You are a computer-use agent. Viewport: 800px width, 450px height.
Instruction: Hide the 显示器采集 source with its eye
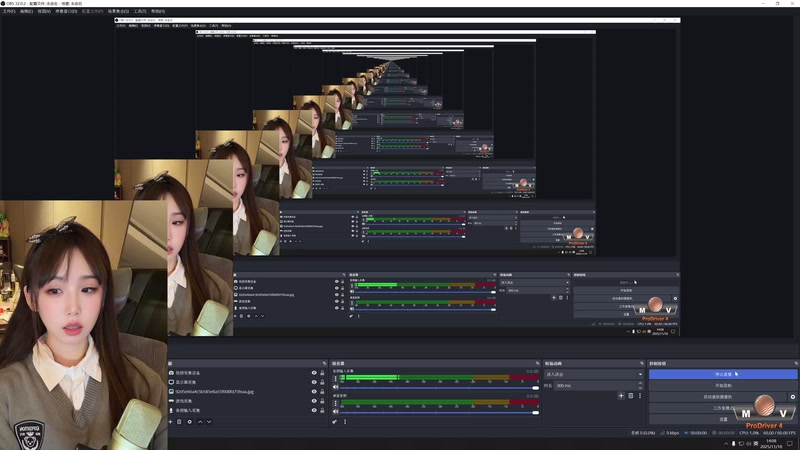pyautogui.click(x=314, y=382)
